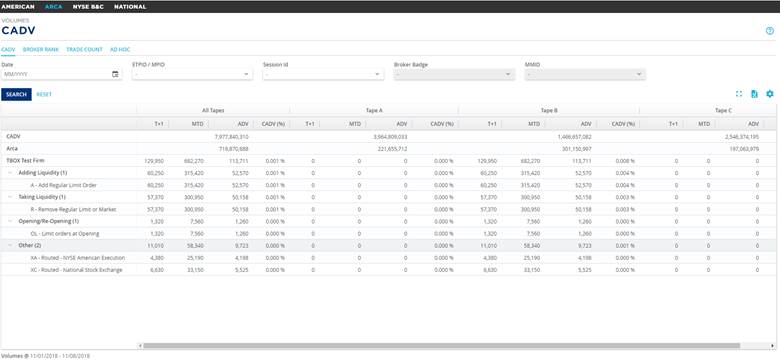Open the Ad Hoc tab
The image size is (780, 360).
coord(120,50)
